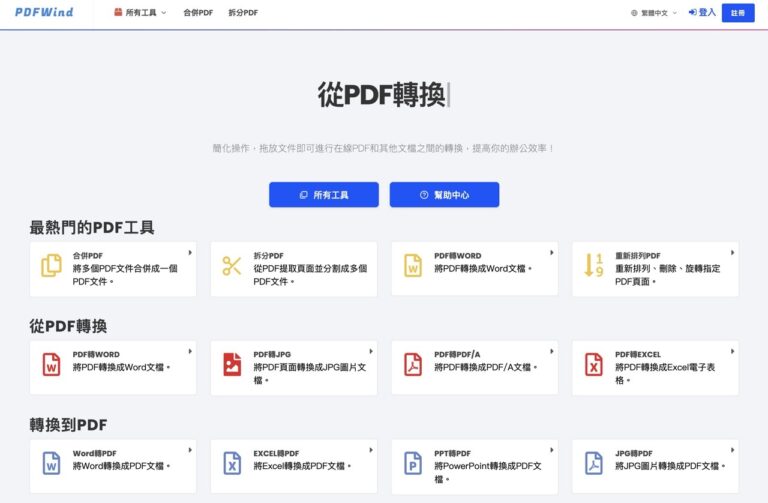Expand arrow on the red PDF轉WORD card
Viewport: 768px width, 503px height.
tap(190, 351)
